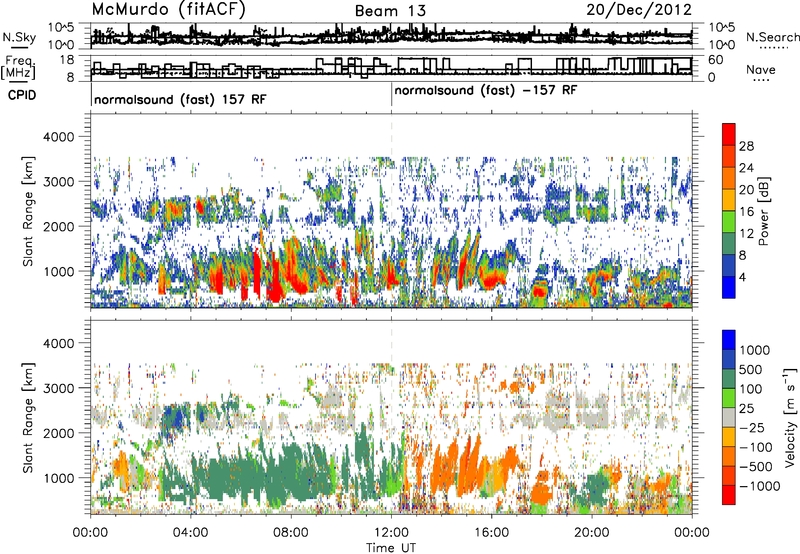Click the blue bottom segment of the power colorbar
This screenshot has height=554, width=800.
[729, 287]
